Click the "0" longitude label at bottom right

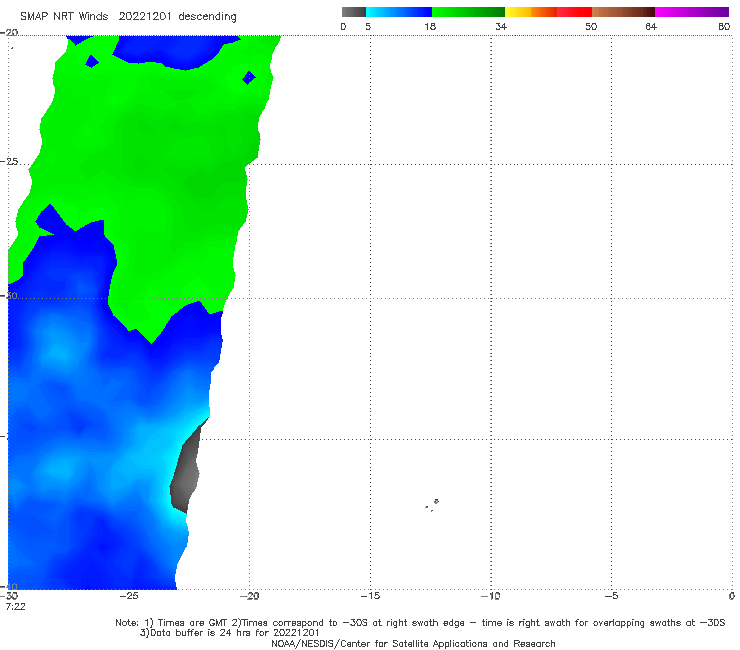732,596
